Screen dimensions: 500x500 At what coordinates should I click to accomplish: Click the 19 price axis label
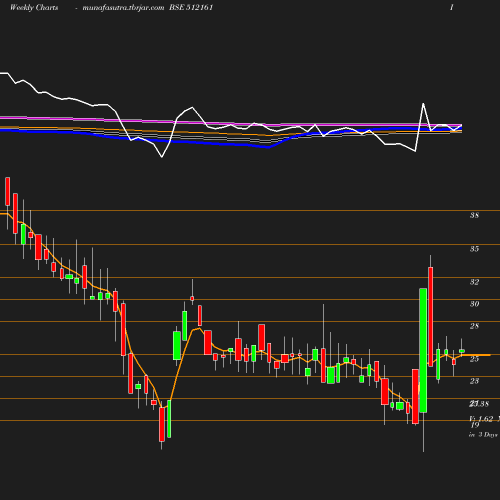click(475, 425)
